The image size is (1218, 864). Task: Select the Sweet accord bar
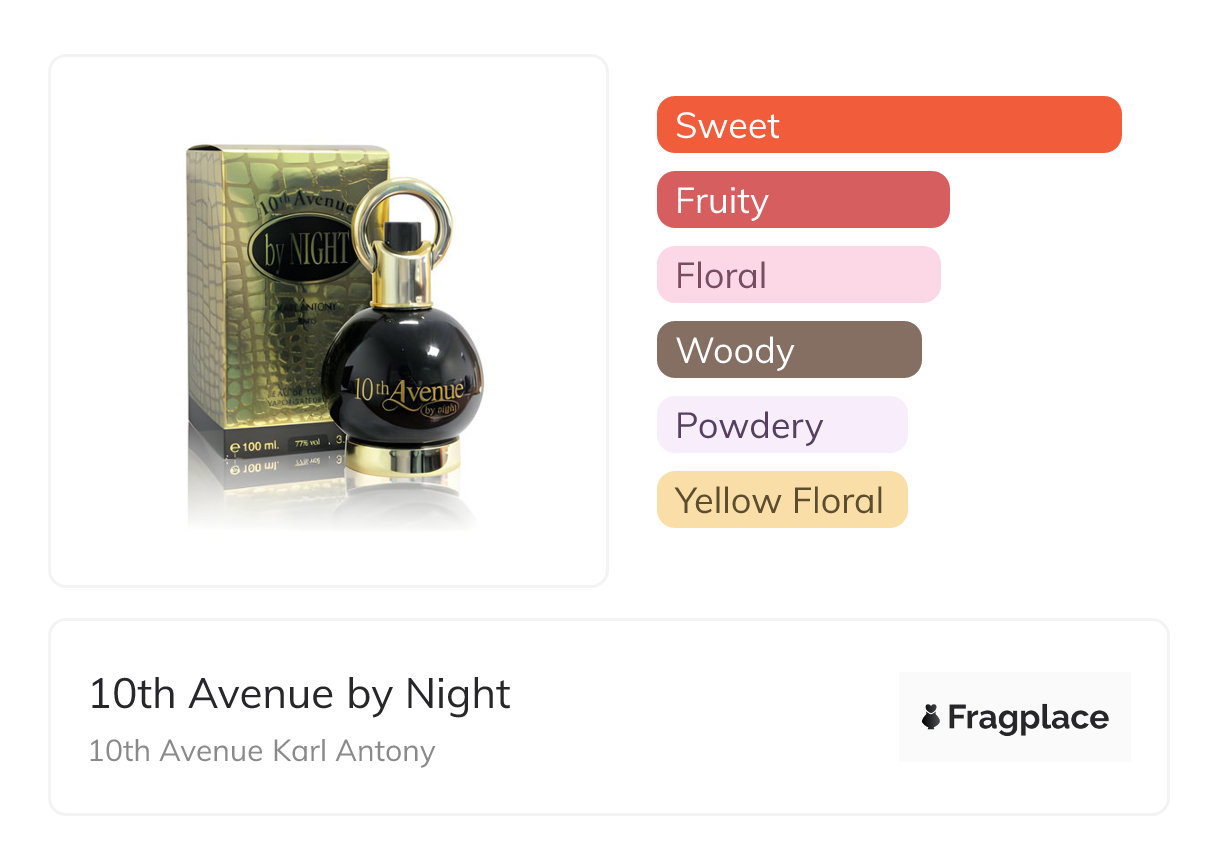889,125
